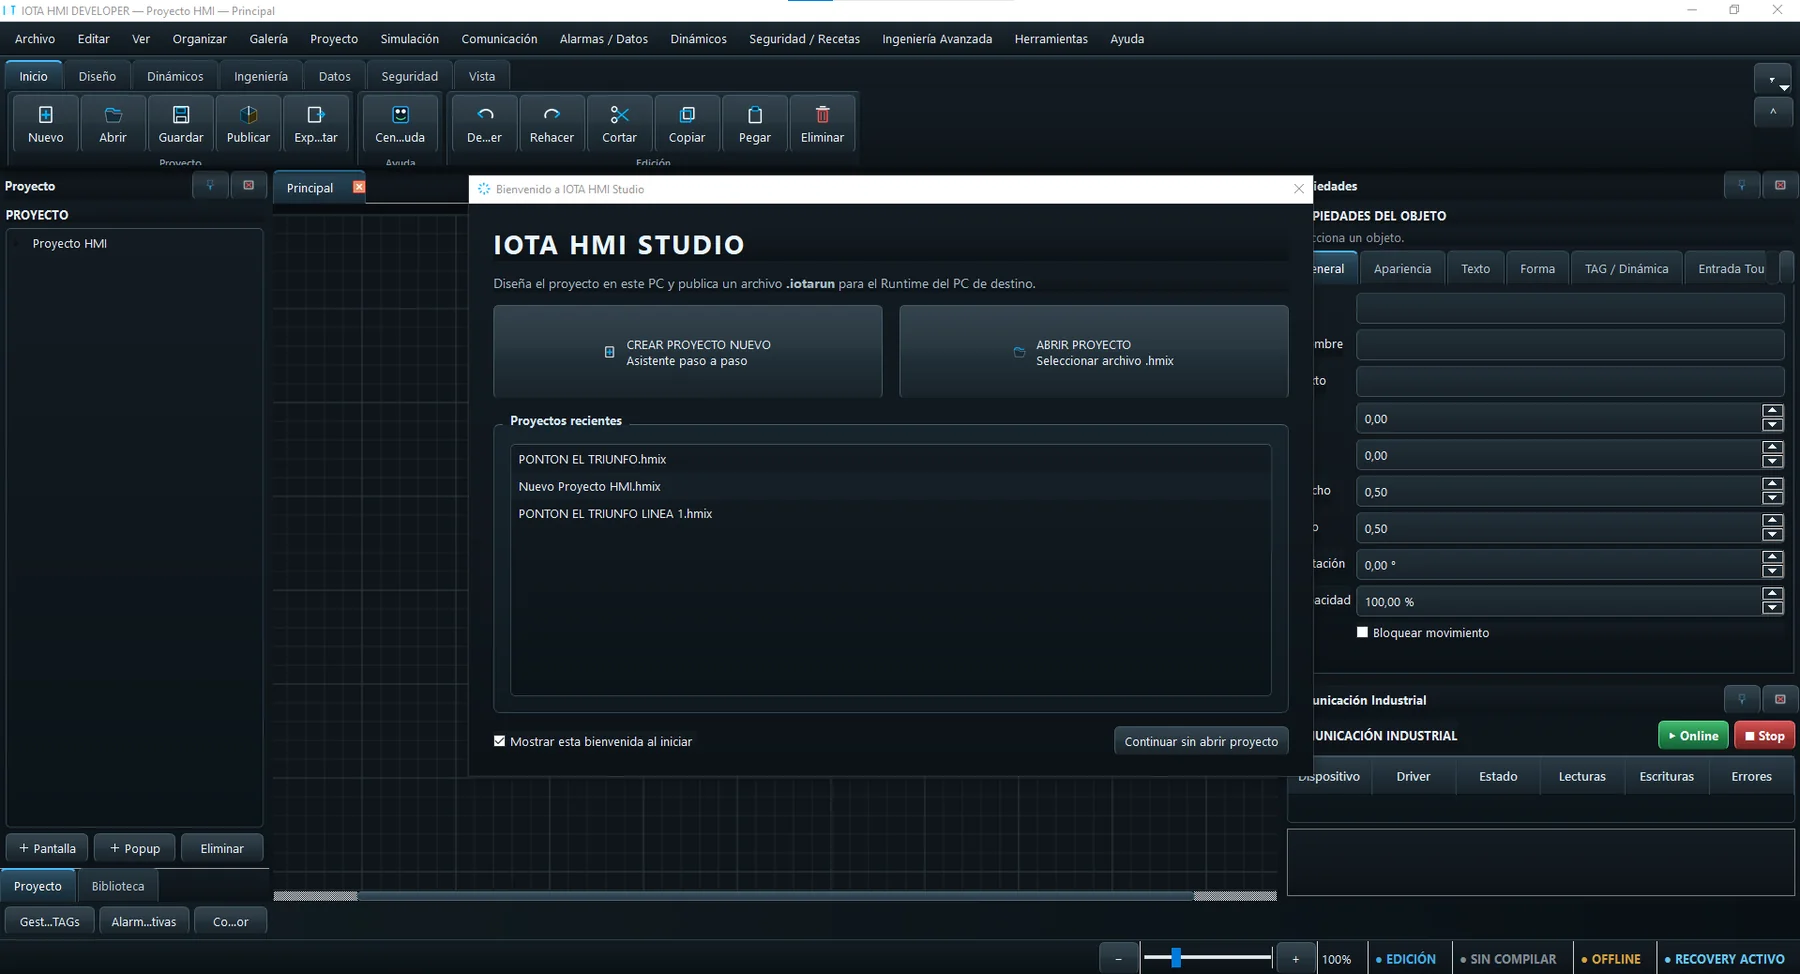Switch to the Seguridad ribbon tab
Screen dimensions: 1800x974
[x=409, y=76]
